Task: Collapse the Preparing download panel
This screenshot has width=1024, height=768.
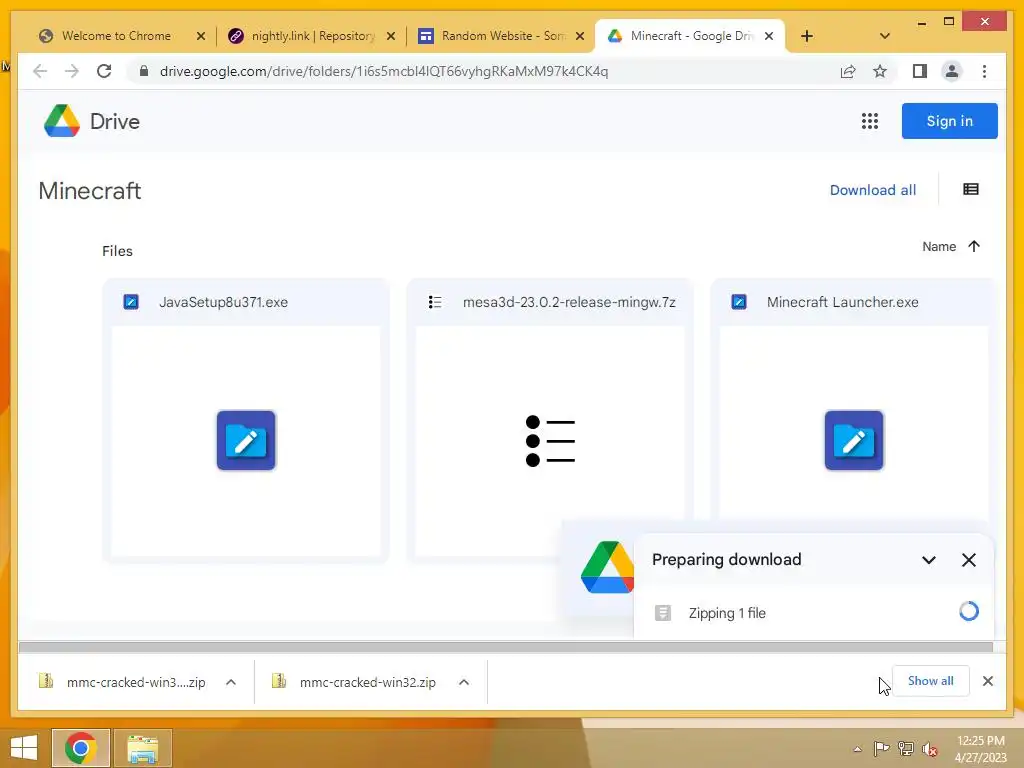Action: 929,560
